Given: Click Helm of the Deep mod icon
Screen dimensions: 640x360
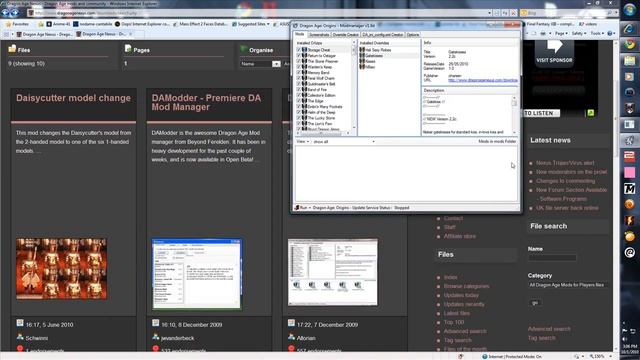Looking at the screenshot, I should pos(304,112).
